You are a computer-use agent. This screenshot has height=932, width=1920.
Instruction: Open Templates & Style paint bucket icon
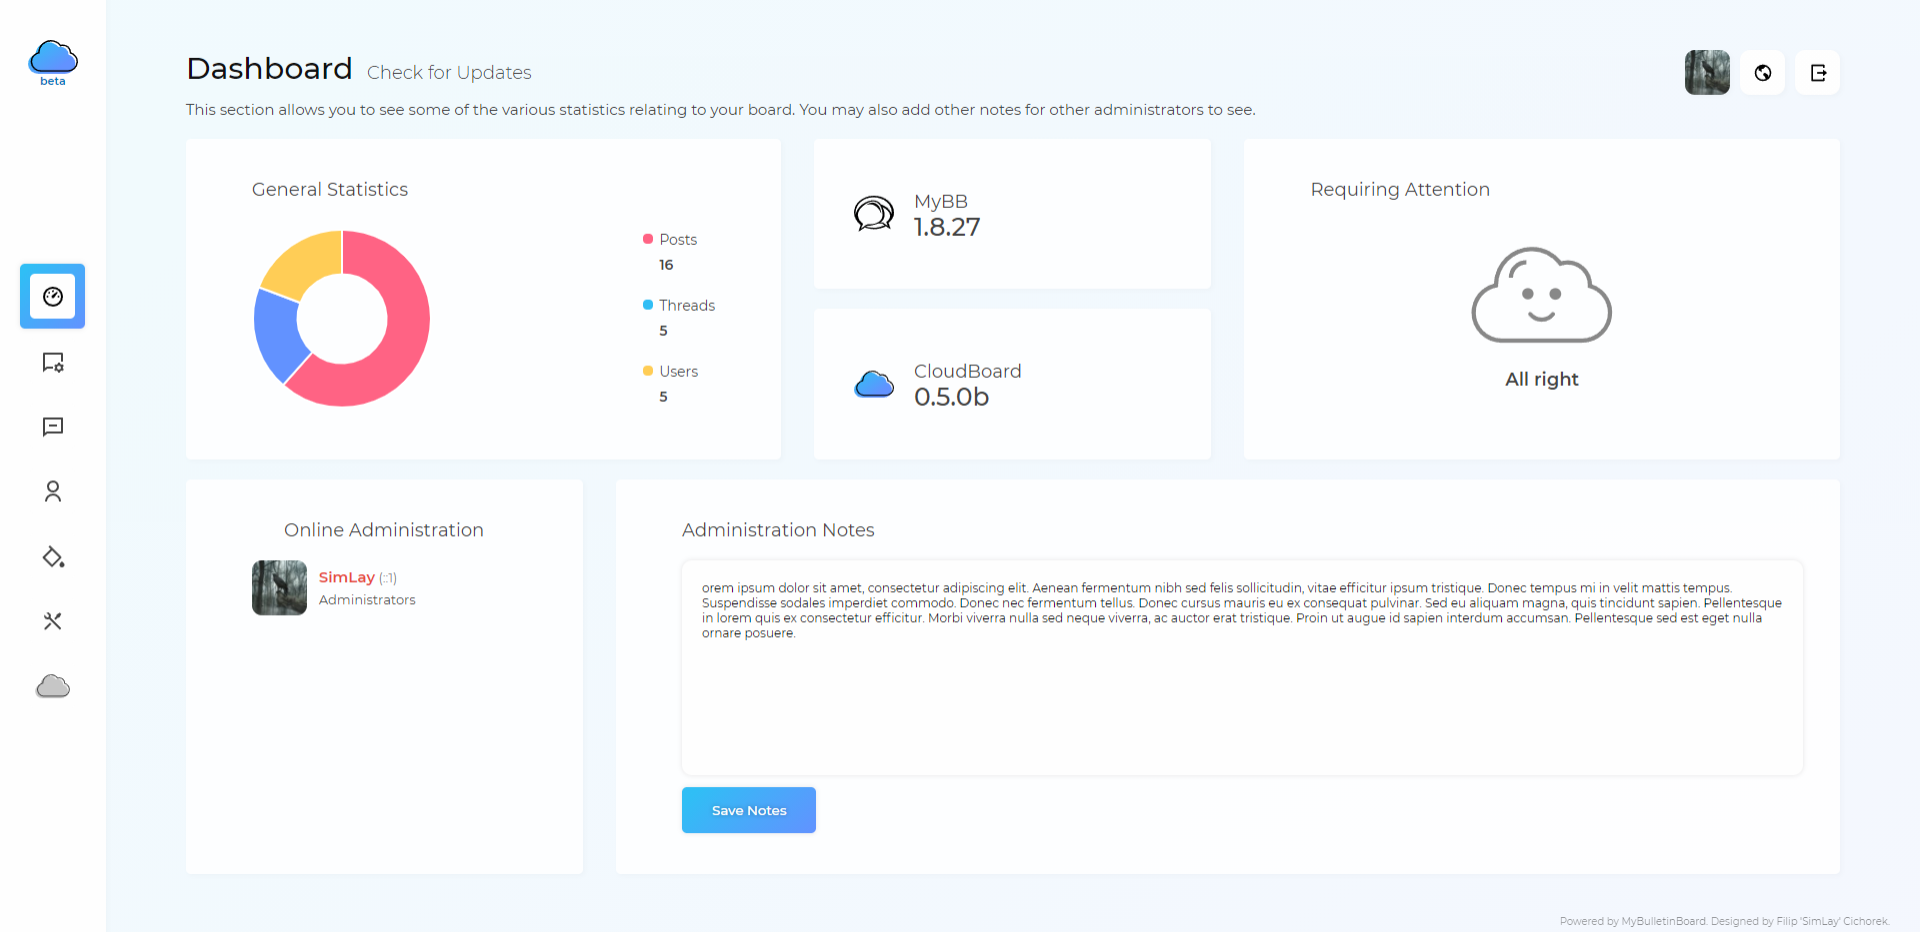click(x=53, y=557)
